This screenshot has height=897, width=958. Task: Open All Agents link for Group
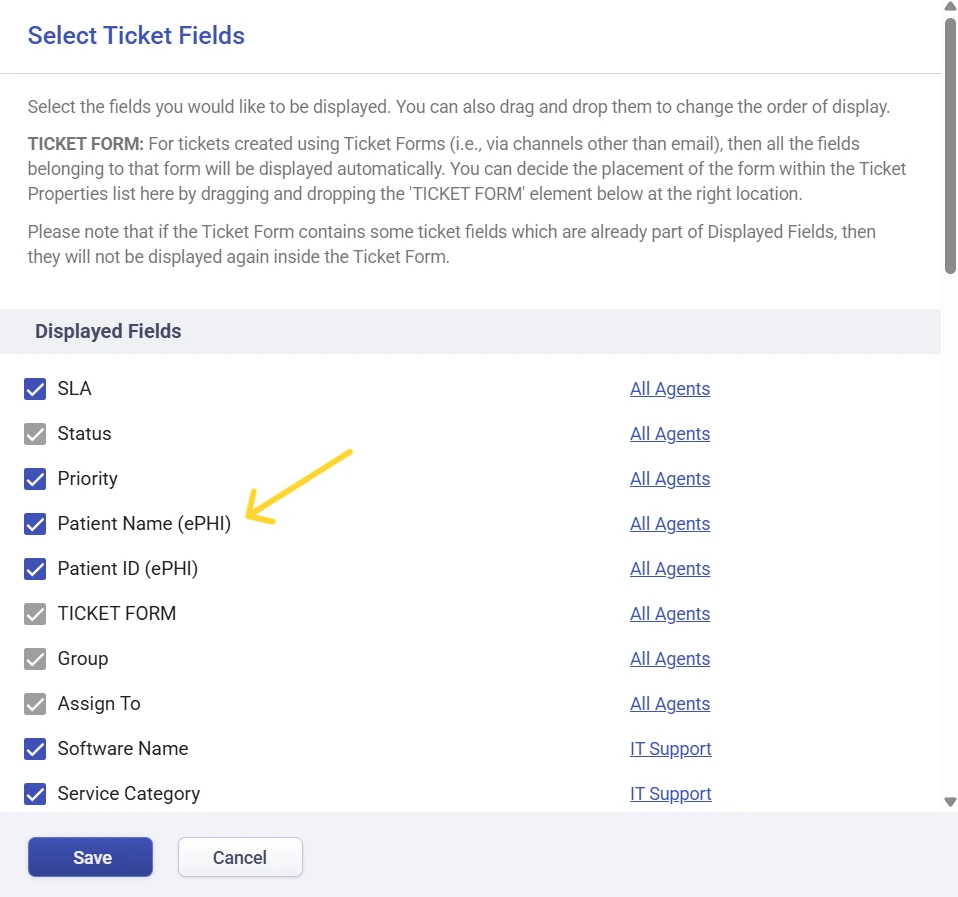(x=670, y=659)
